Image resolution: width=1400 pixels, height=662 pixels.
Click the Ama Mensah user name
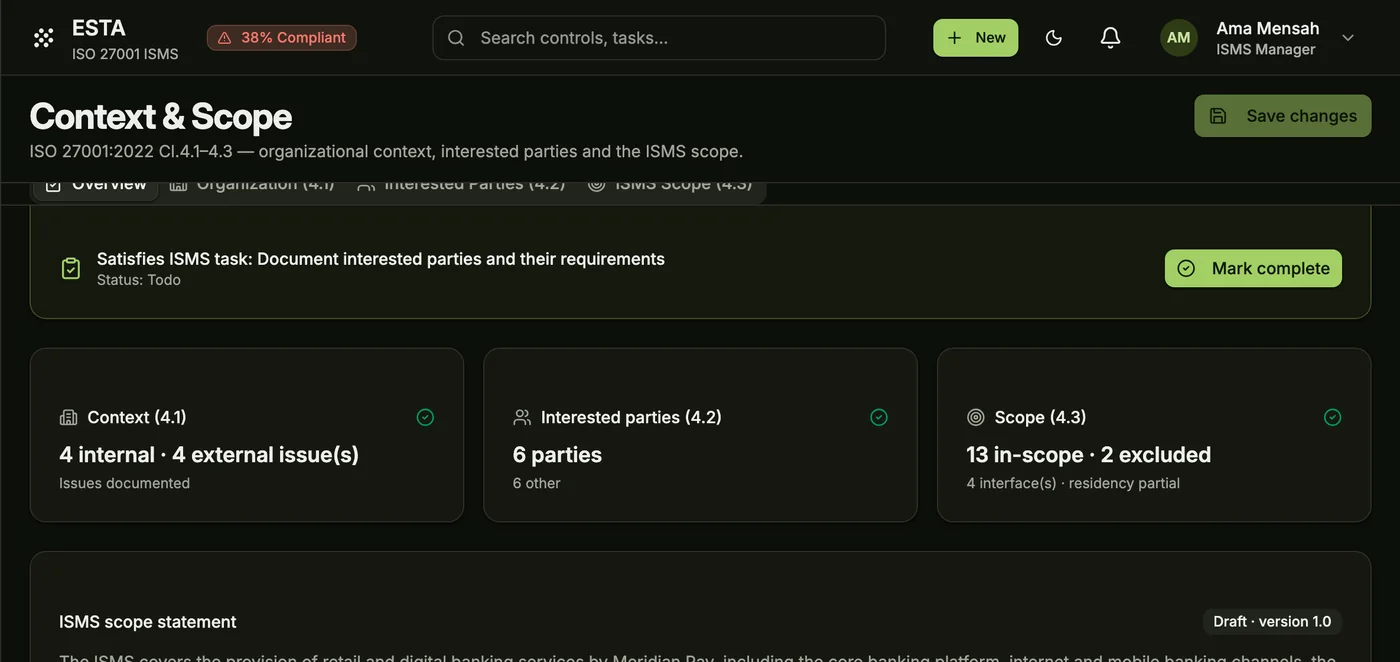1268,28
